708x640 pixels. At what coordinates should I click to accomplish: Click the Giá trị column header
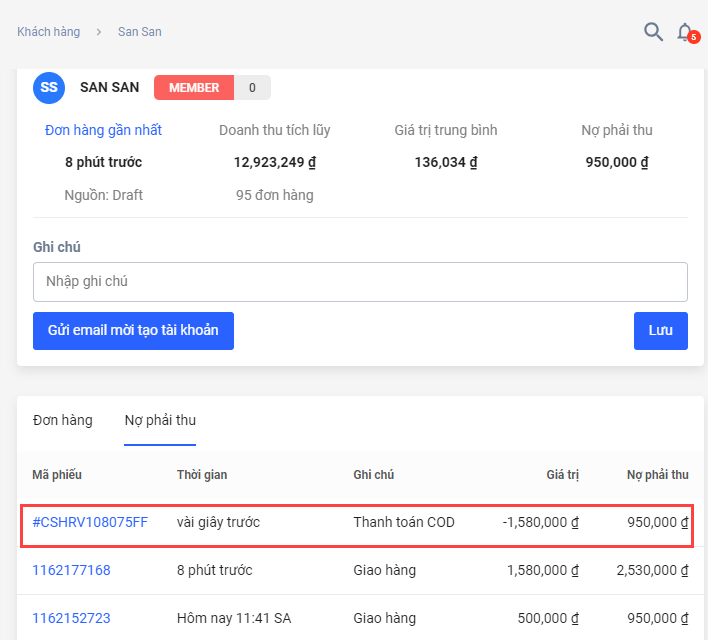click(x=562, y=475)
